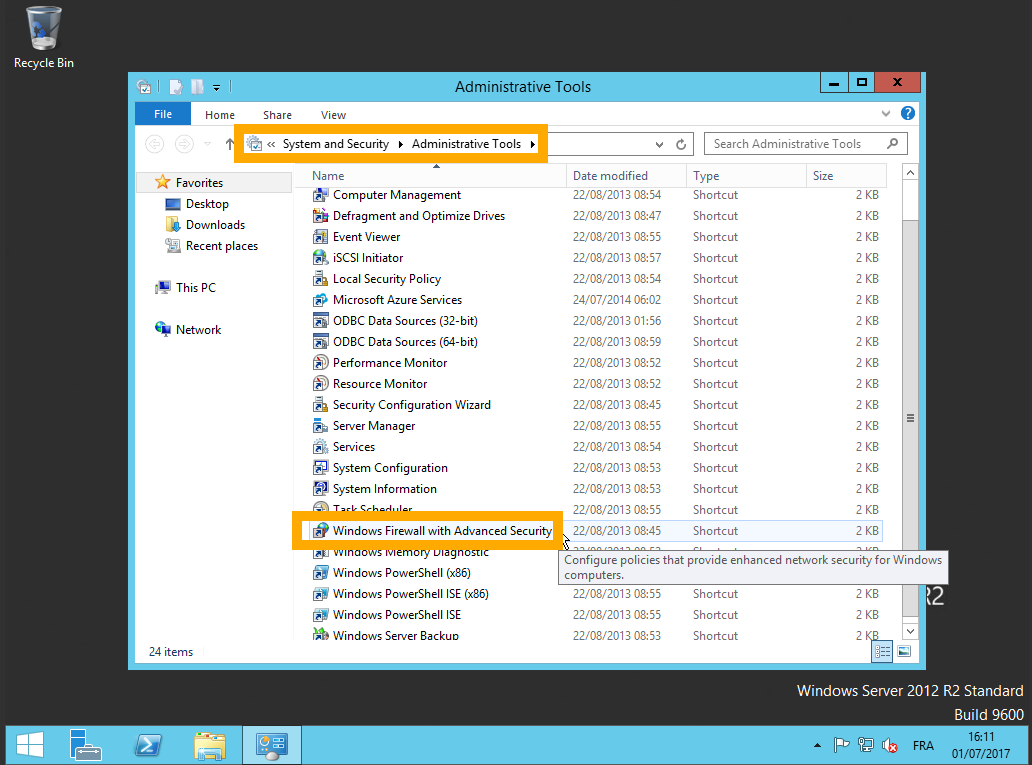The width and height of the screenshot is (1032, 765).
Task: Select the Windows PowerShell ISE icon
Action: click(x=321, y=615)
